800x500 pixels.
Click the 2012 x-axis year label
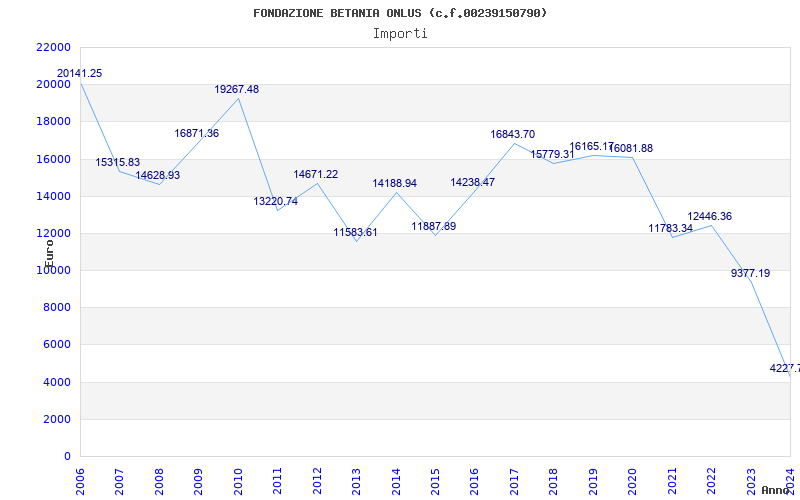coord(317,482)
